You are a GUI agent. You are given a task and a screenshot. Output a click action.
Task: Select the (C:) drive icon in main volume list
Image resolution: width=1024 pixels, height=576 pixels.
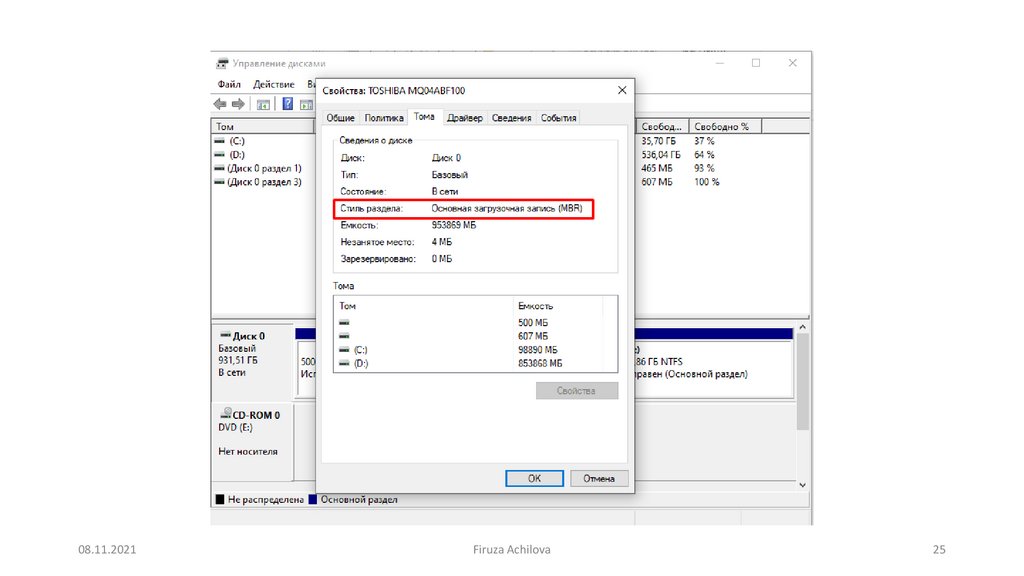(x=220, y=142)
